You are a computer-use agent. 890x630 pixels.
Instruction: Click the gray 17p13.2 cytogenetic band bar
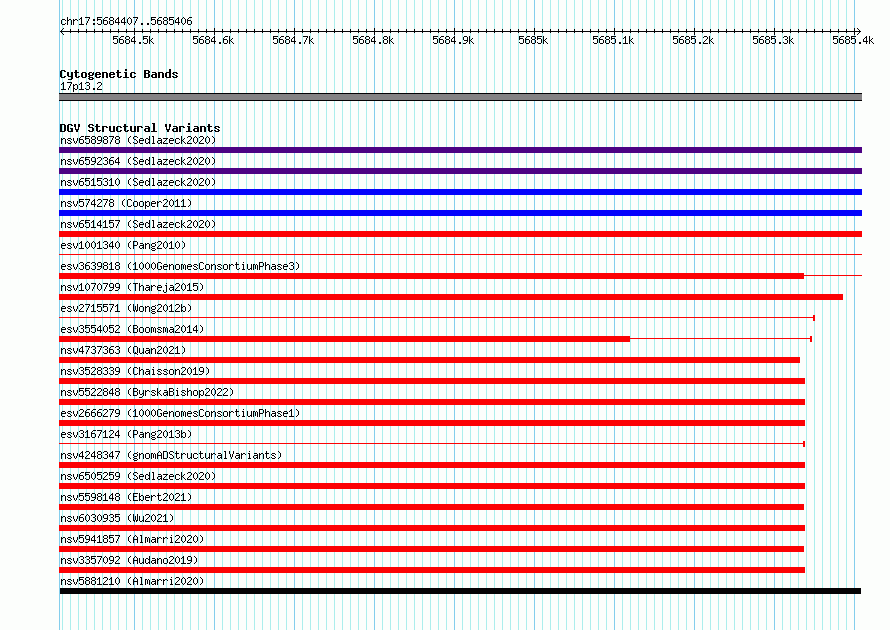(460, 97)
